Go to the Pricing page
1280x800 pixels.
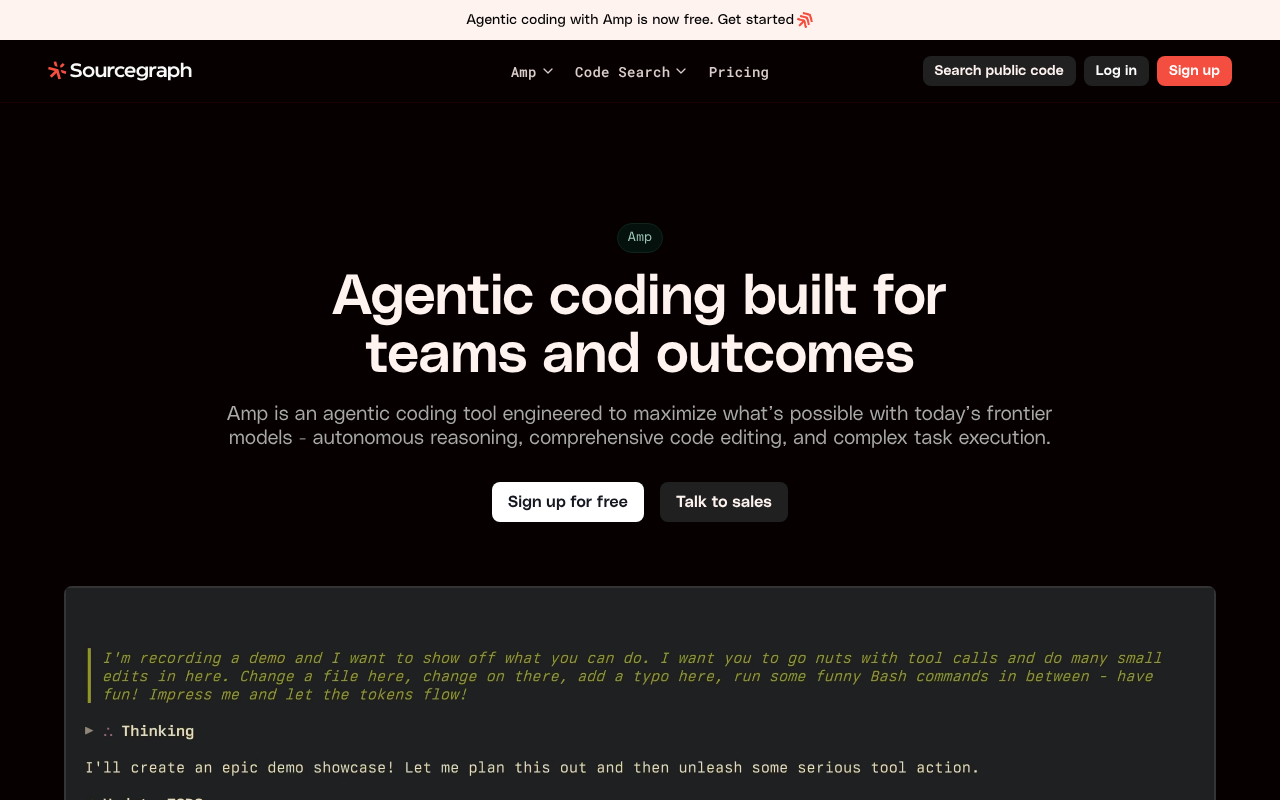(738, 72)
